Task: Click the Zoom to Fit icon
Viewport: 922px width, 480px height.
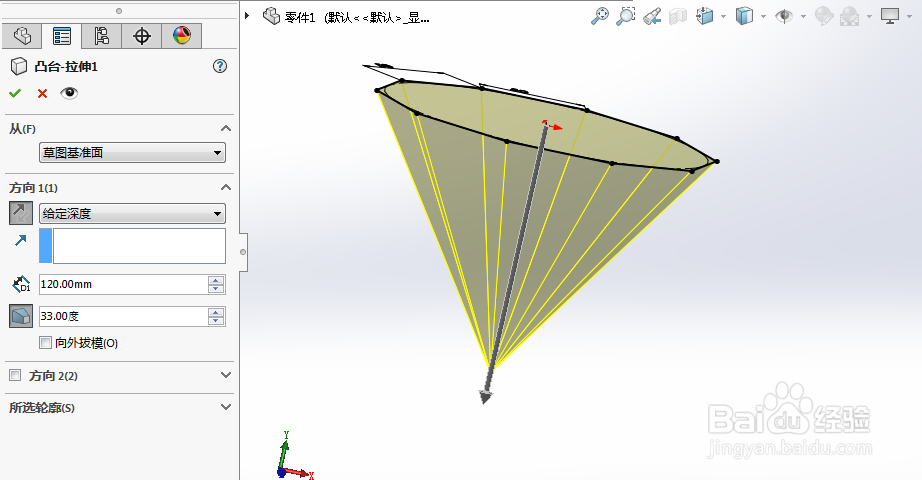Action: click(600, 16)
